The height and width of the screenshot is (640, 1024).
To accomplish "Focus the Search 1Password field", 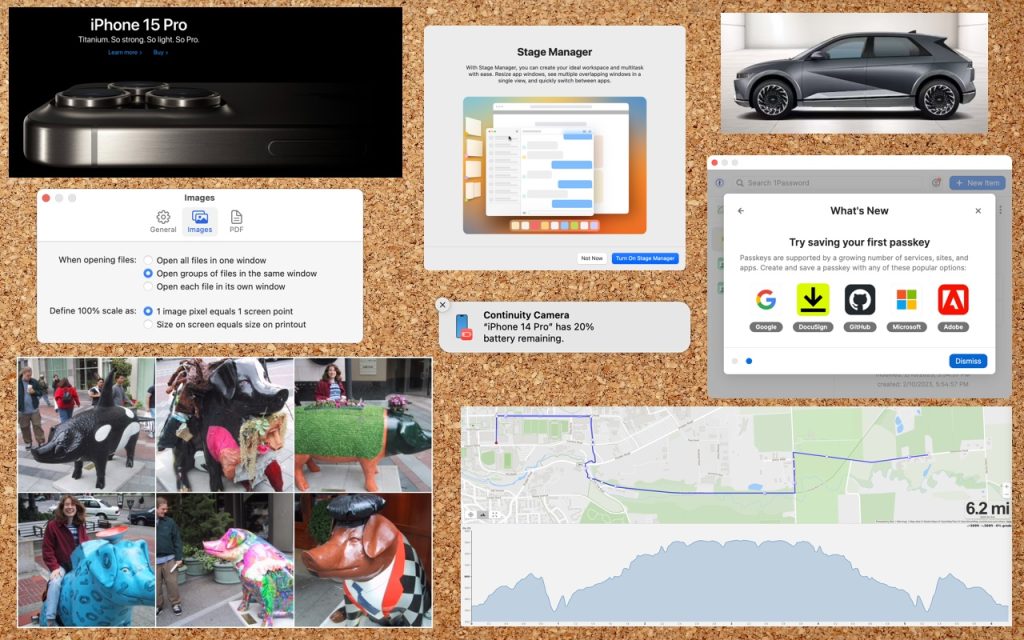I will (830, 183).
